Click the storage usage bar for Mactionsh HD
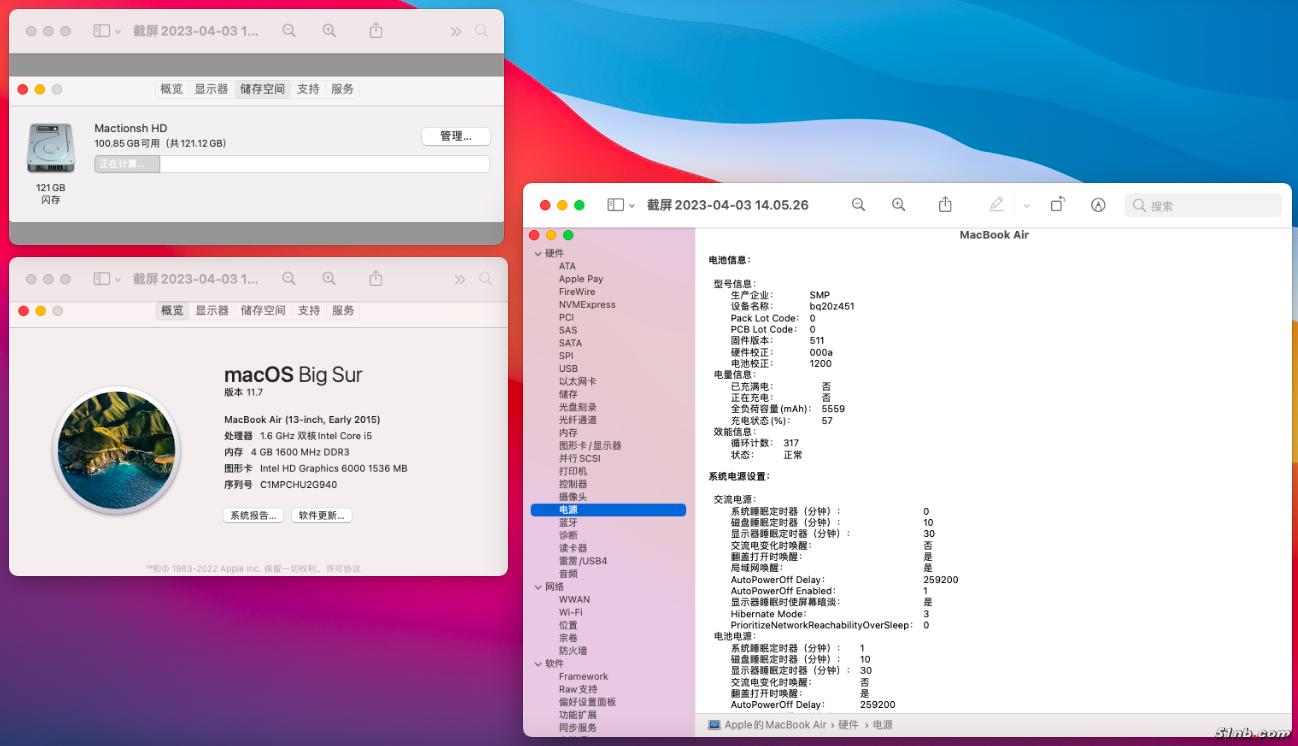The image size is (1298, 746). [292, 164]
